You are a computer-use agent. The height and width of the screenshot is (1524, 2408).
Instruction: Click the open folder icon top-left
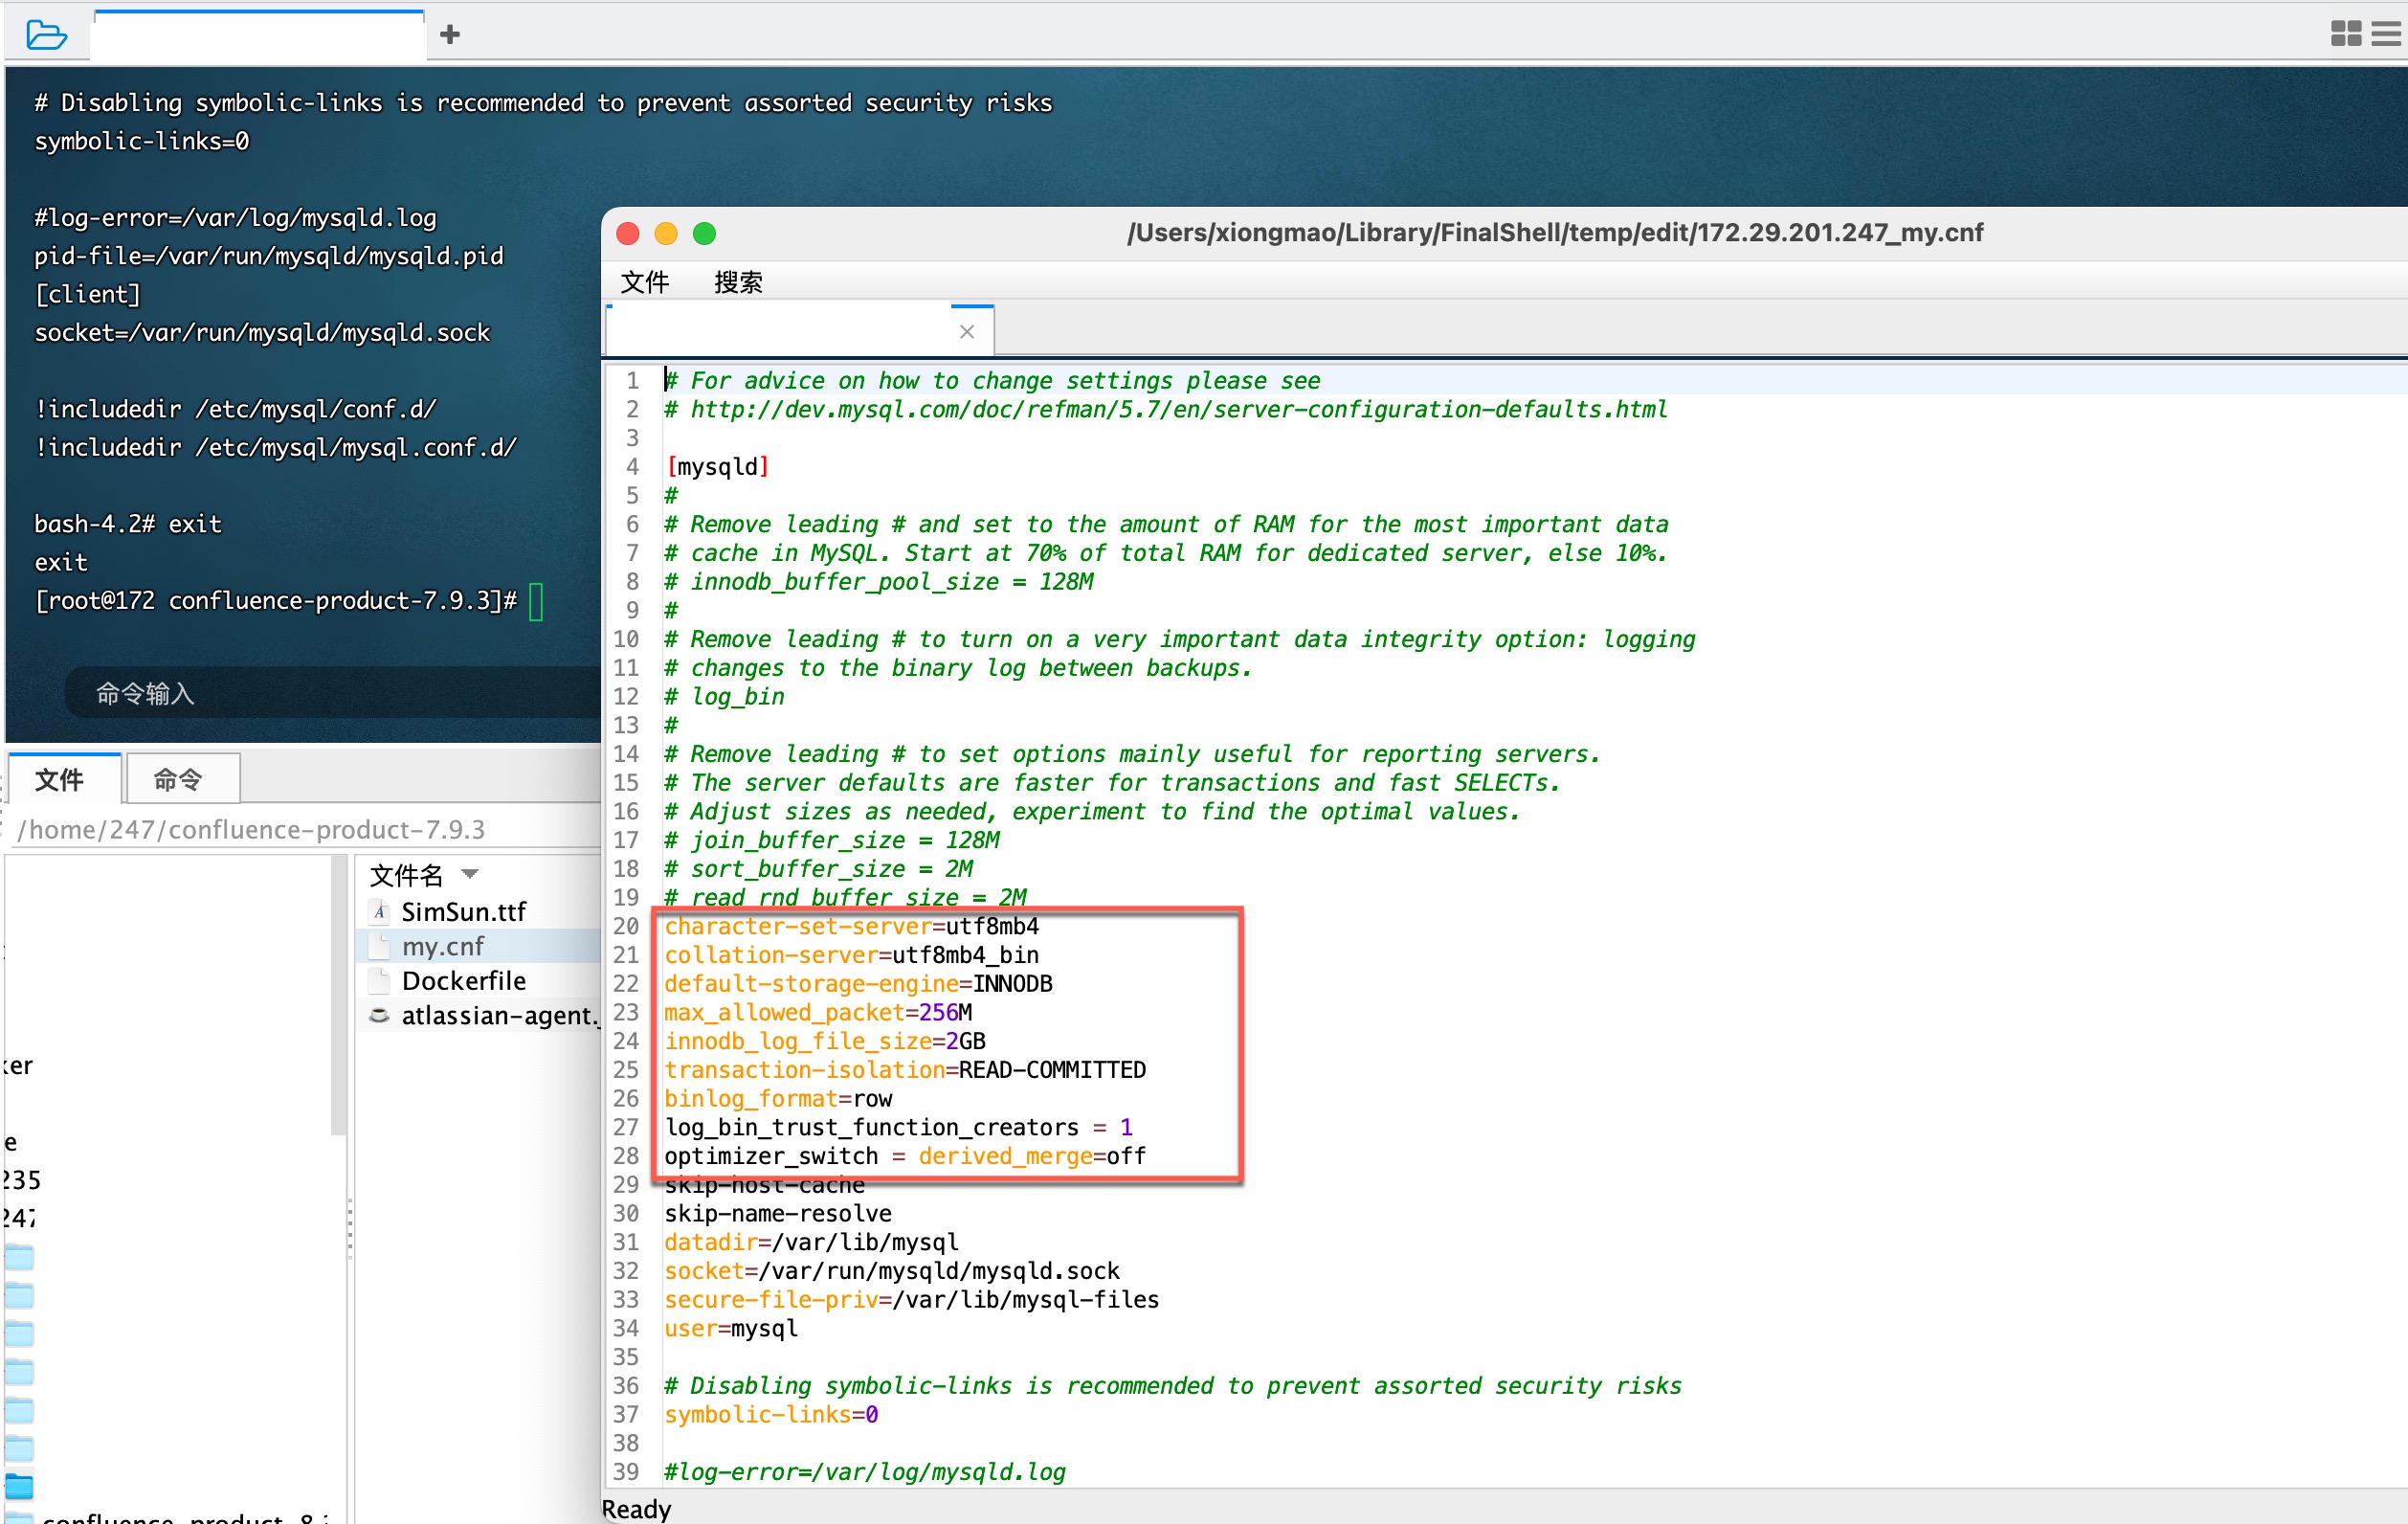[46, 35]
